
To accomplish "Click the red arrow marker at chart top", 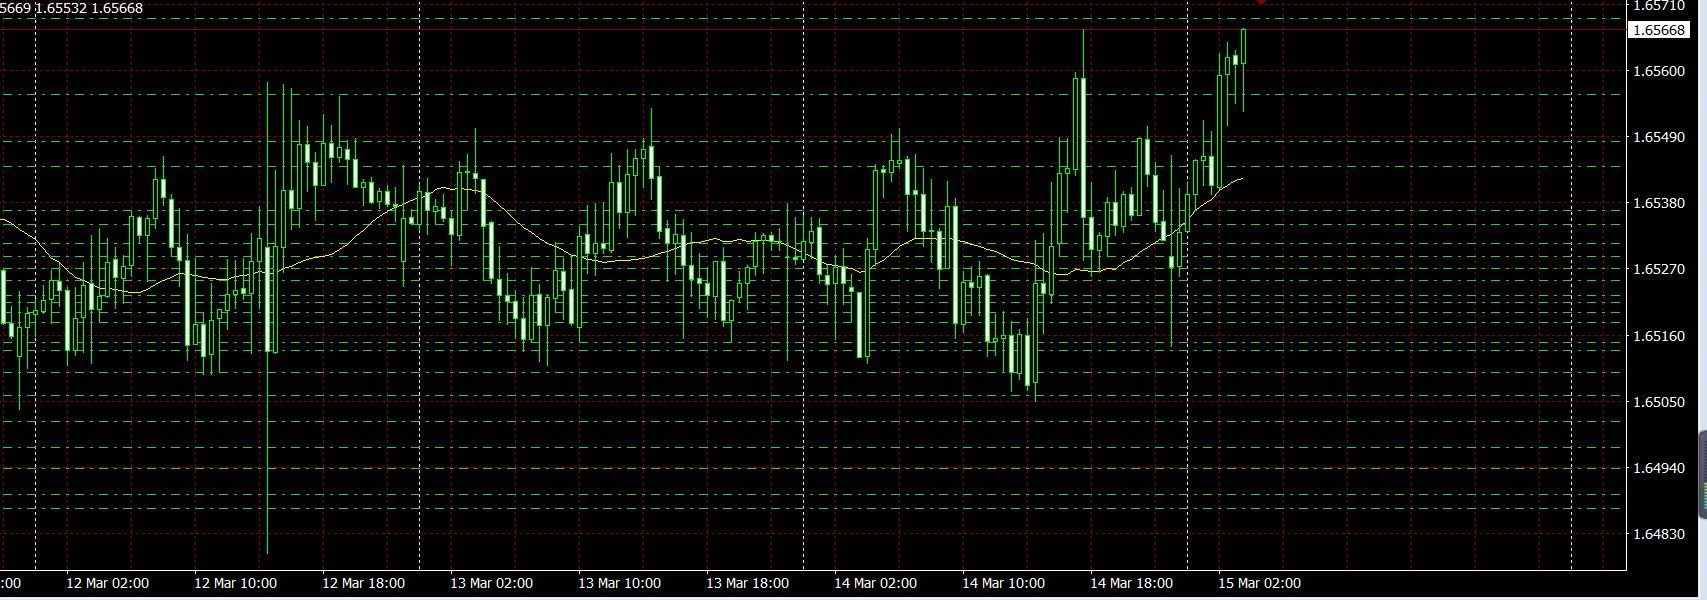I will (1262, 3).
